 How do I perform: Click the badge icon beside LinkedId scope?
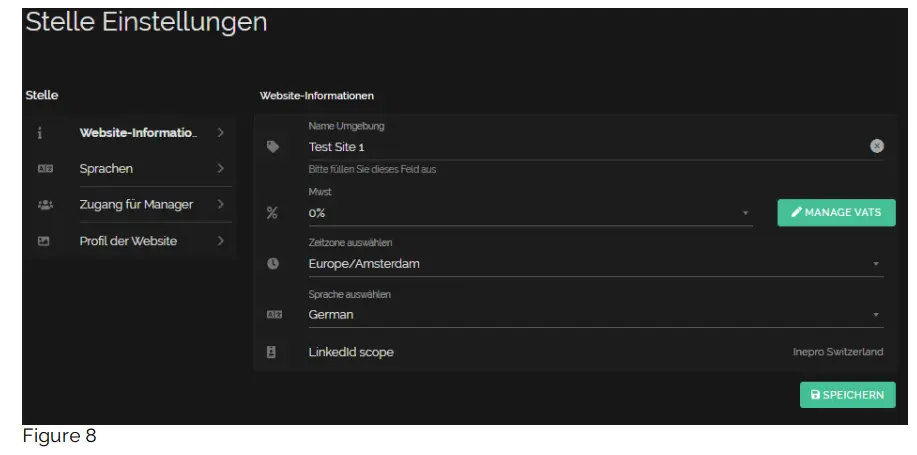272,352
